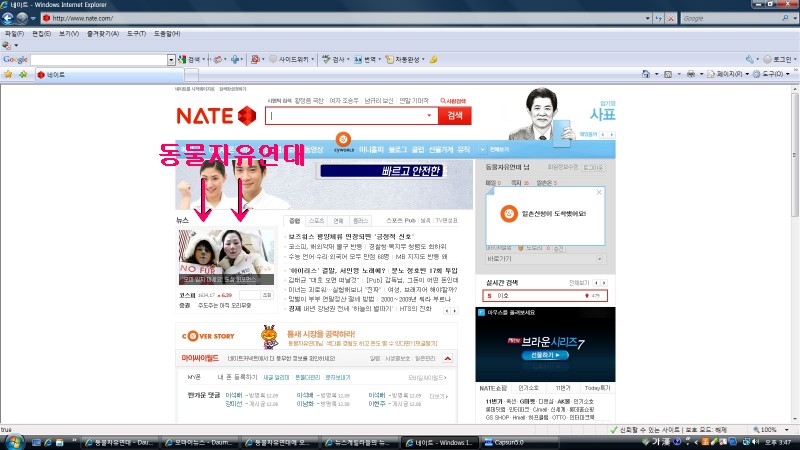
Task: Open the Google toolbar search box dropdown
Action: click(x=171, y=60)
